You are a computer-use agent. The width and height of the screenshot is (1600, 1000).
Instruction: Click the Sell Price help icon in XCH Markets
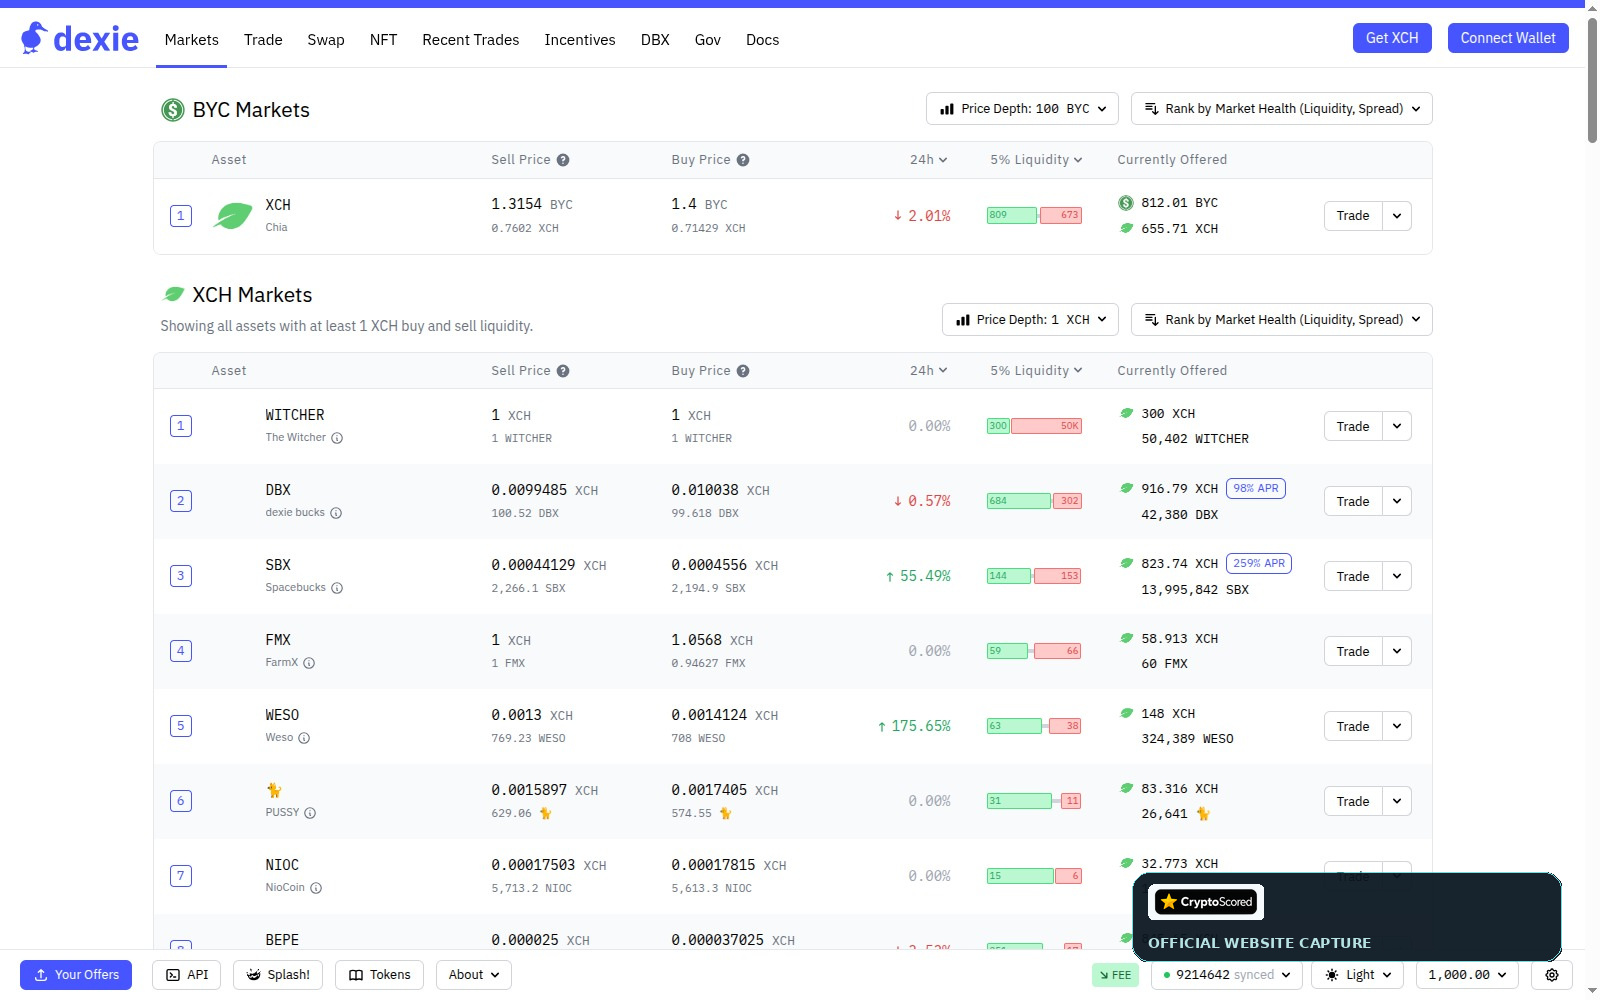[563, 371]
